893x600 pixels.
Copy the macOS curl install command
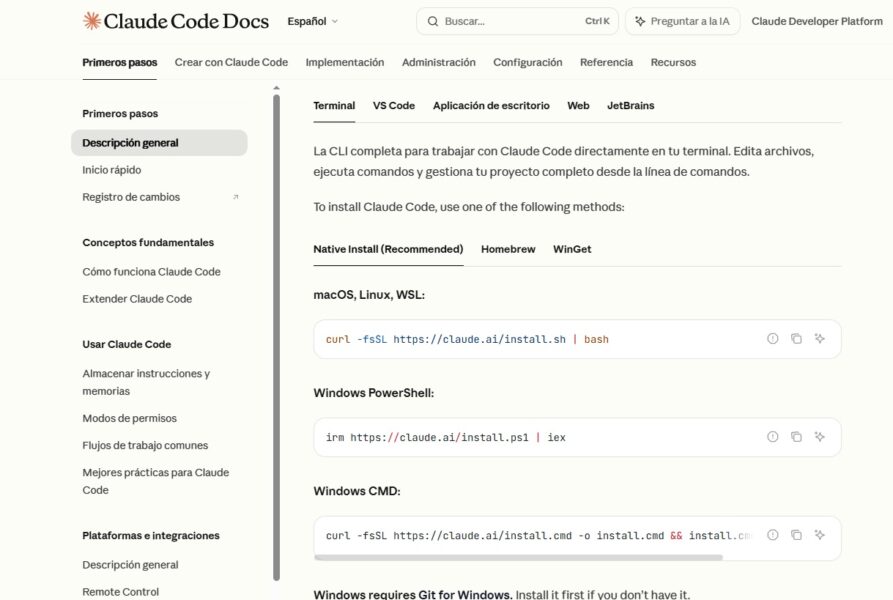click(x=795, y=339)
